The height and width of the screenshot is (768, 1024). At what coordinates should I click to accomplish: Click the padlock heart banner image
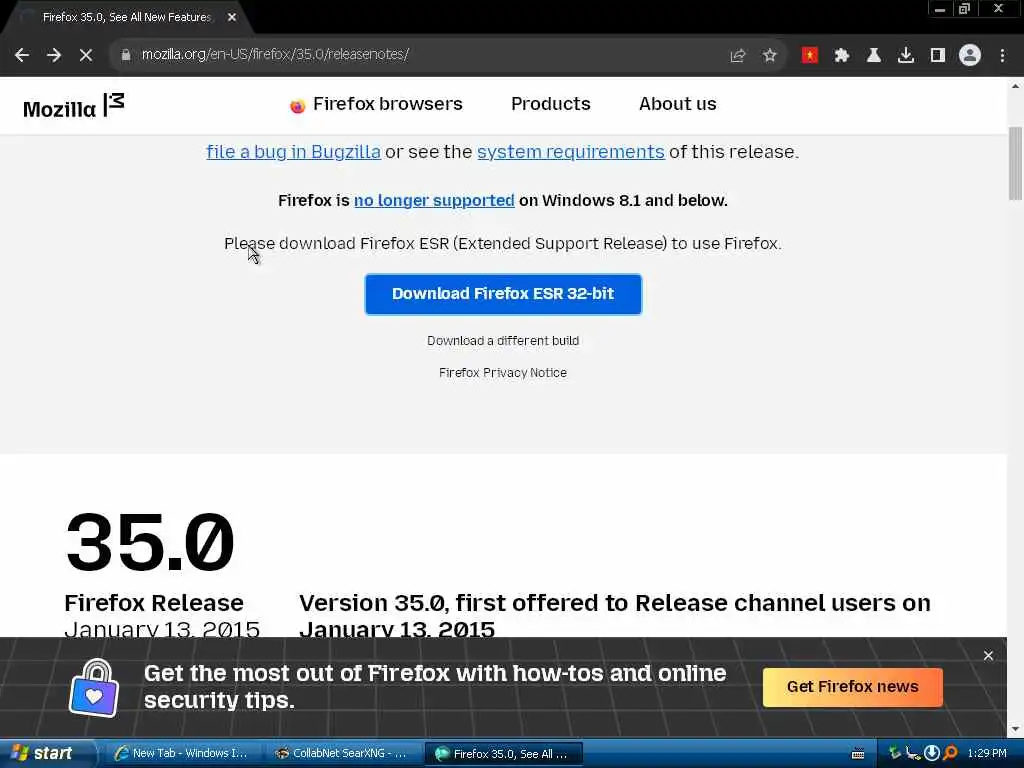(x=94, y=688)
